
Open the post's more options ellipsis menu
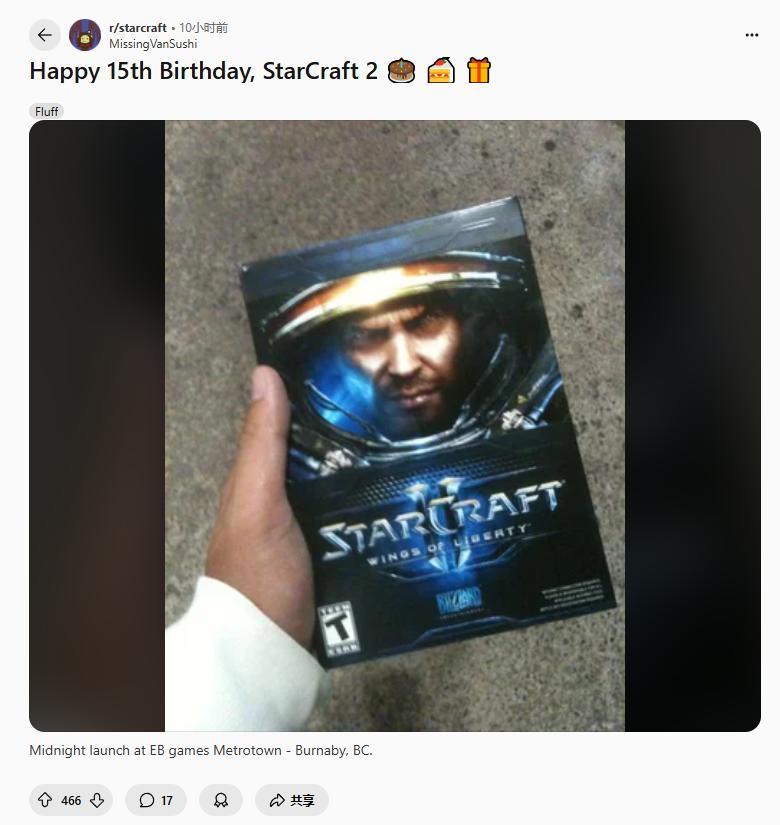(752, 35)
